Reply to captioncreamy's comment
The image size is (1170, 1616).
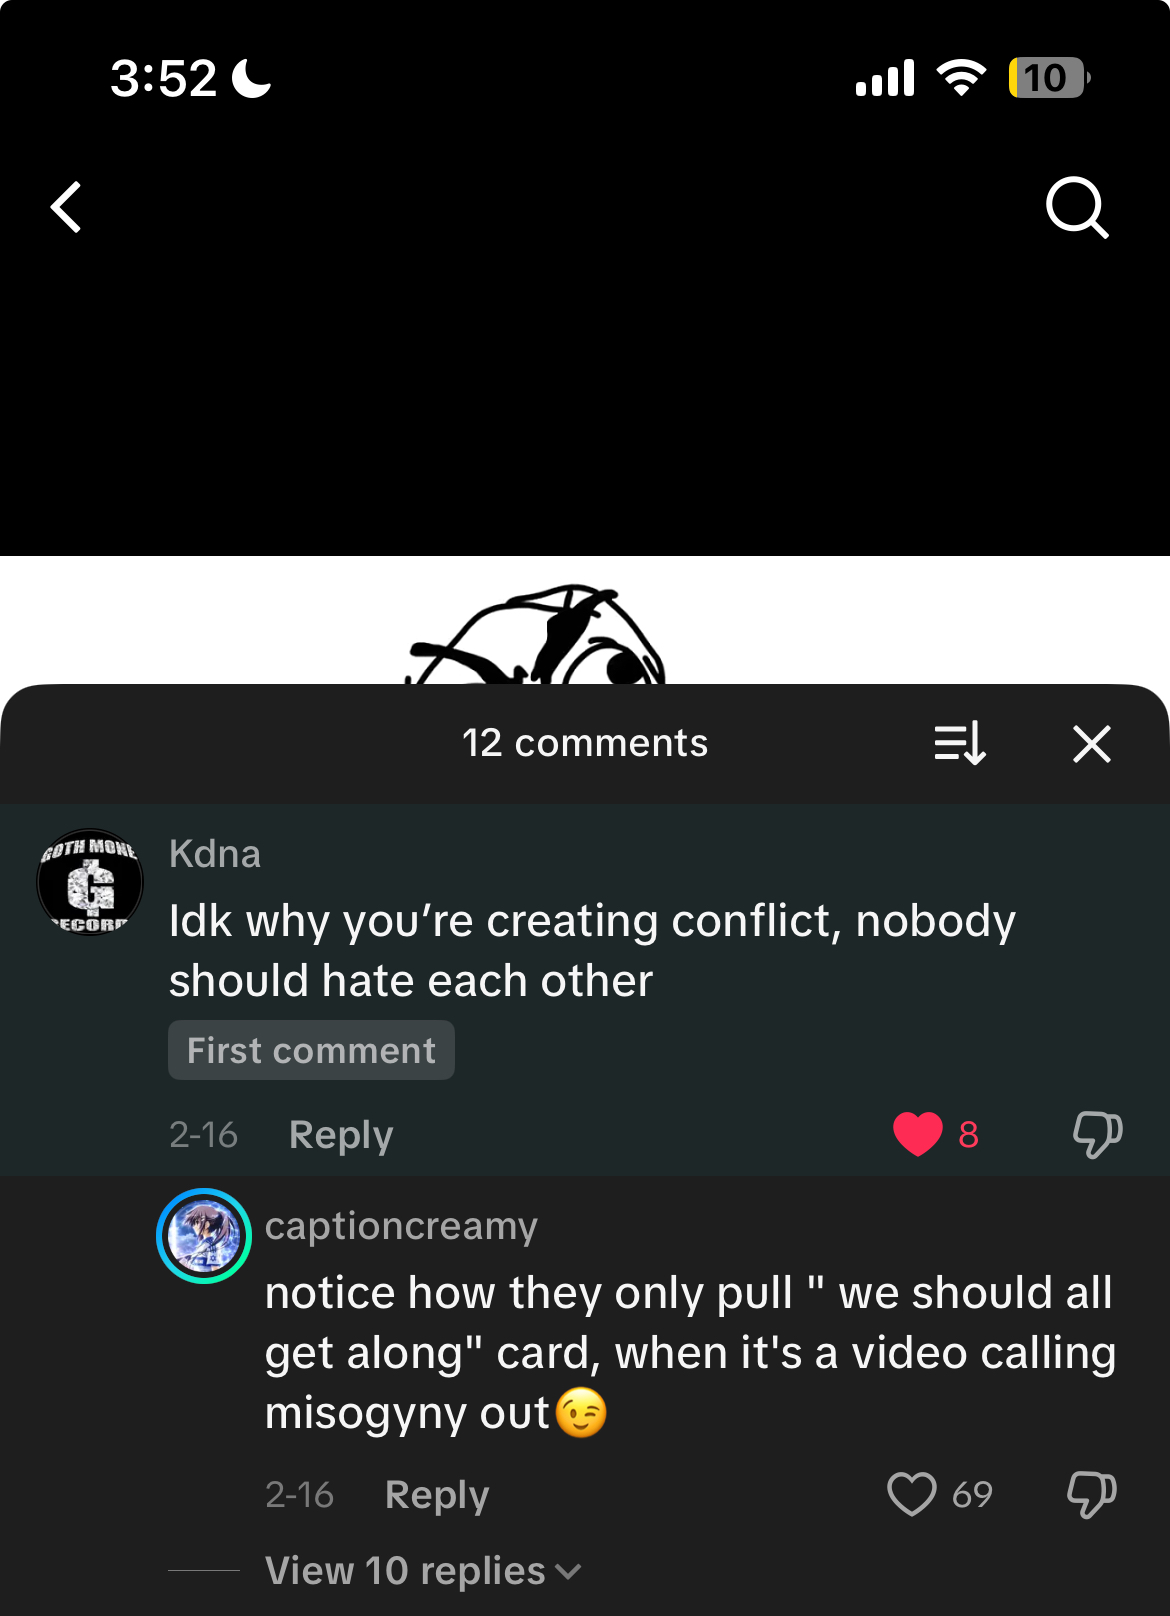click(437, 1495)
